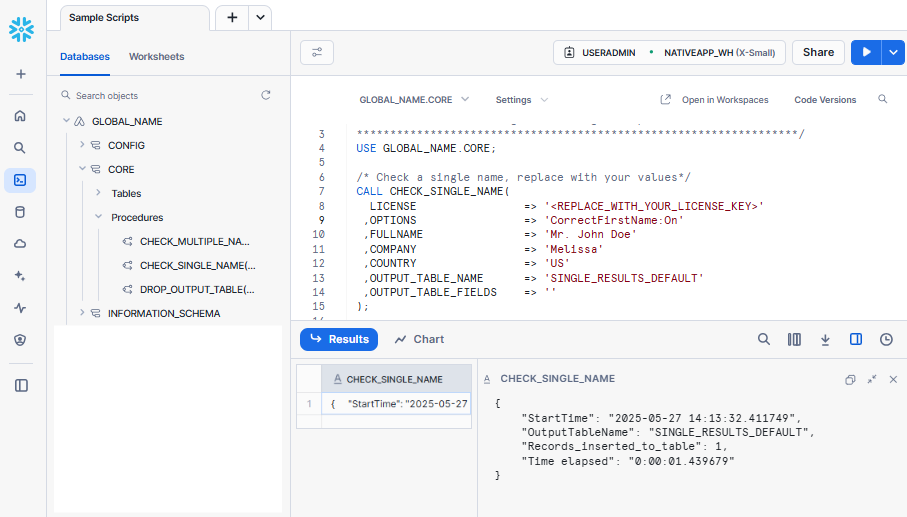This screenshot has height=517, width=907.
Task: Click the 'SINGLE_RESULTS_DEFAULT' string in code
Action: coord(624,278)
